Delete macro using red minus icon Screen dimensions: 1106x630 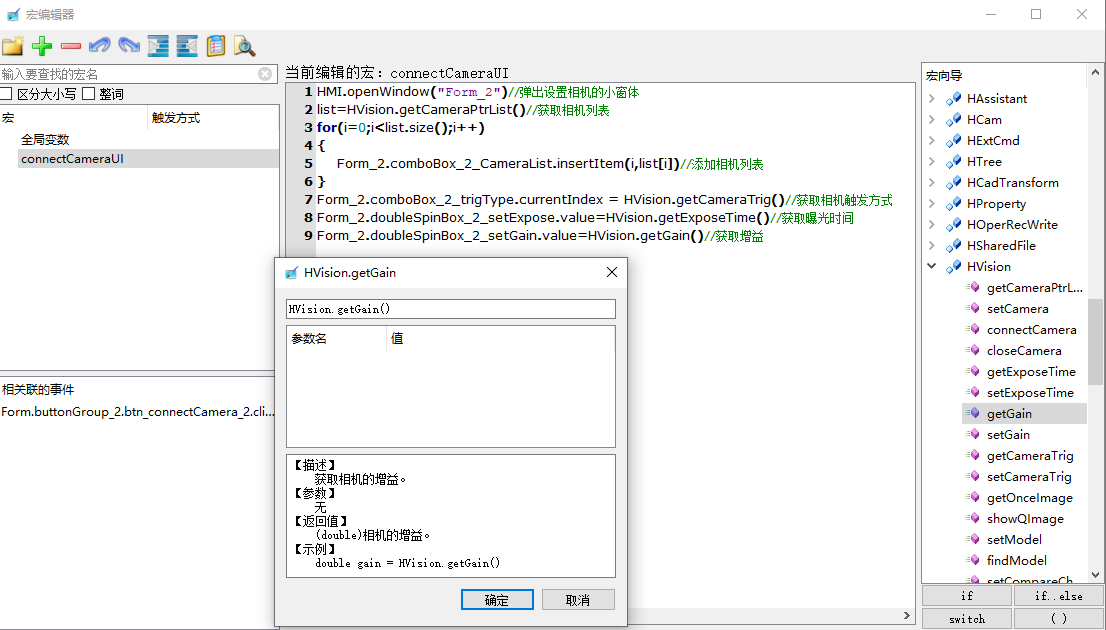71,46
